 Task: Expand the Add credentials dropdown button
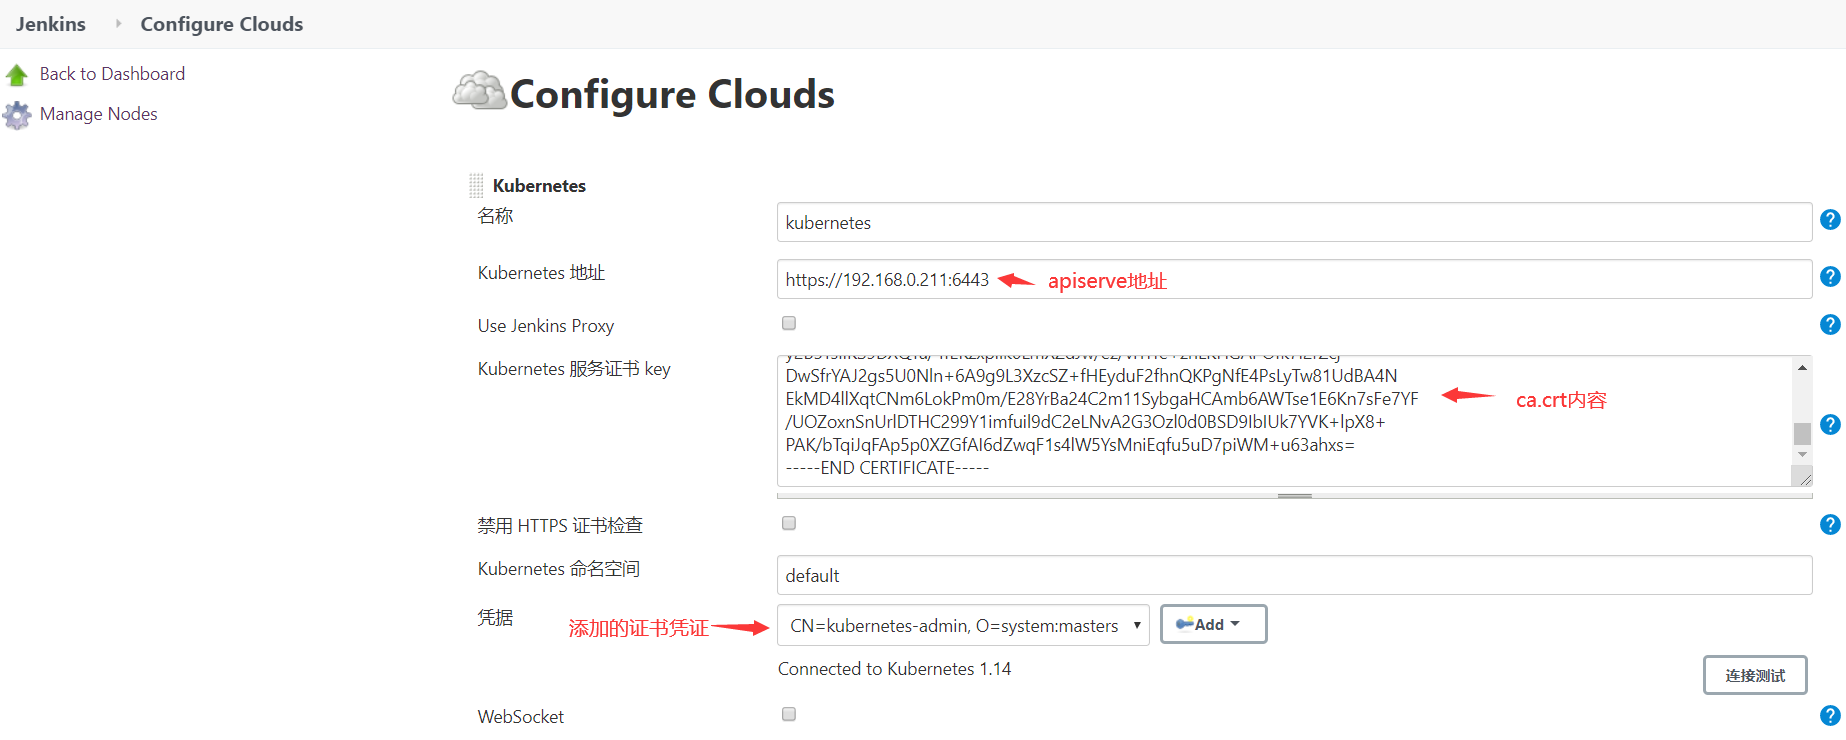[x=1213, y=624]
